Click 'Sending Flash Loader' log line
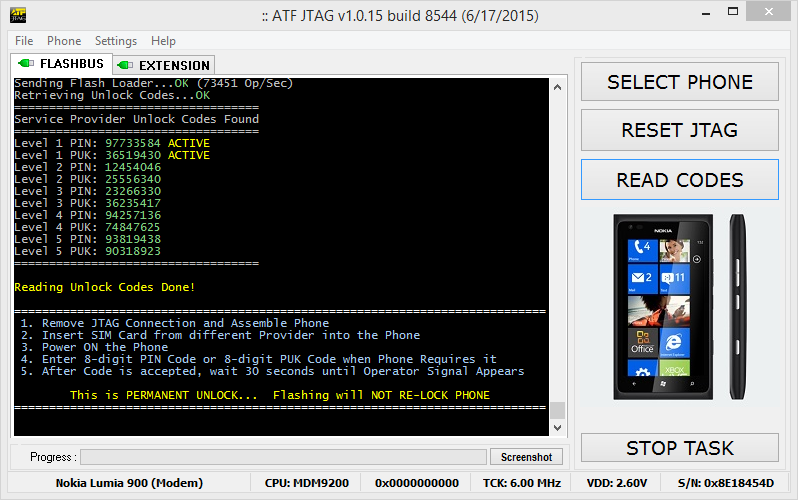The width and height of the screenshot is (798, 500). click(x=154, y=83)
